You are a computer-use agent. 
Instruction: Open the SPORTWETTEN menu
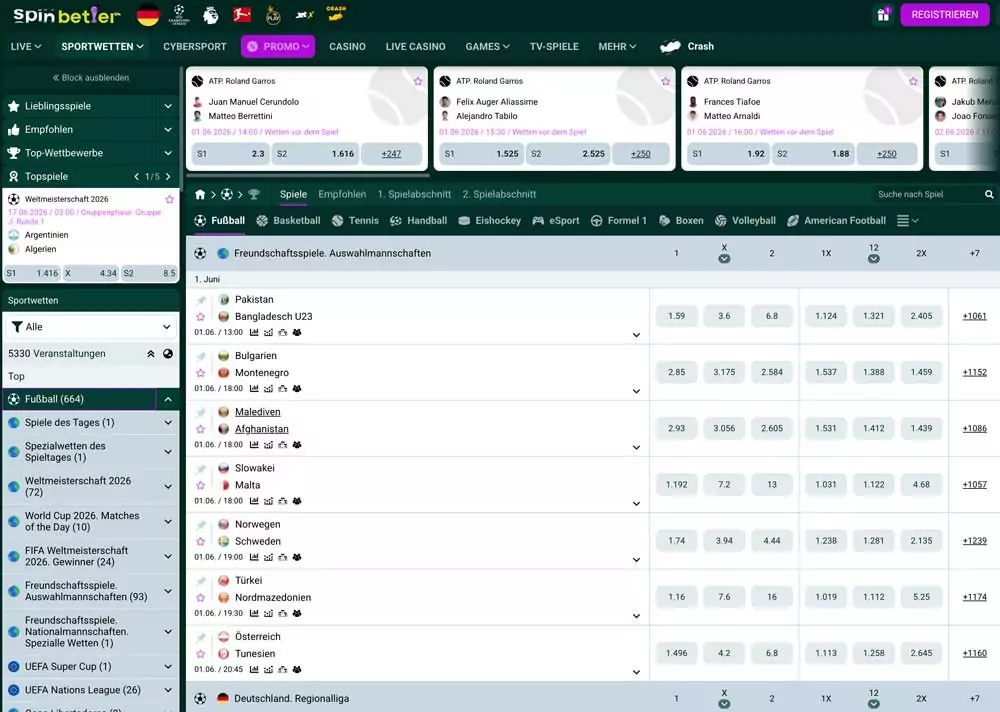[102, 47]
